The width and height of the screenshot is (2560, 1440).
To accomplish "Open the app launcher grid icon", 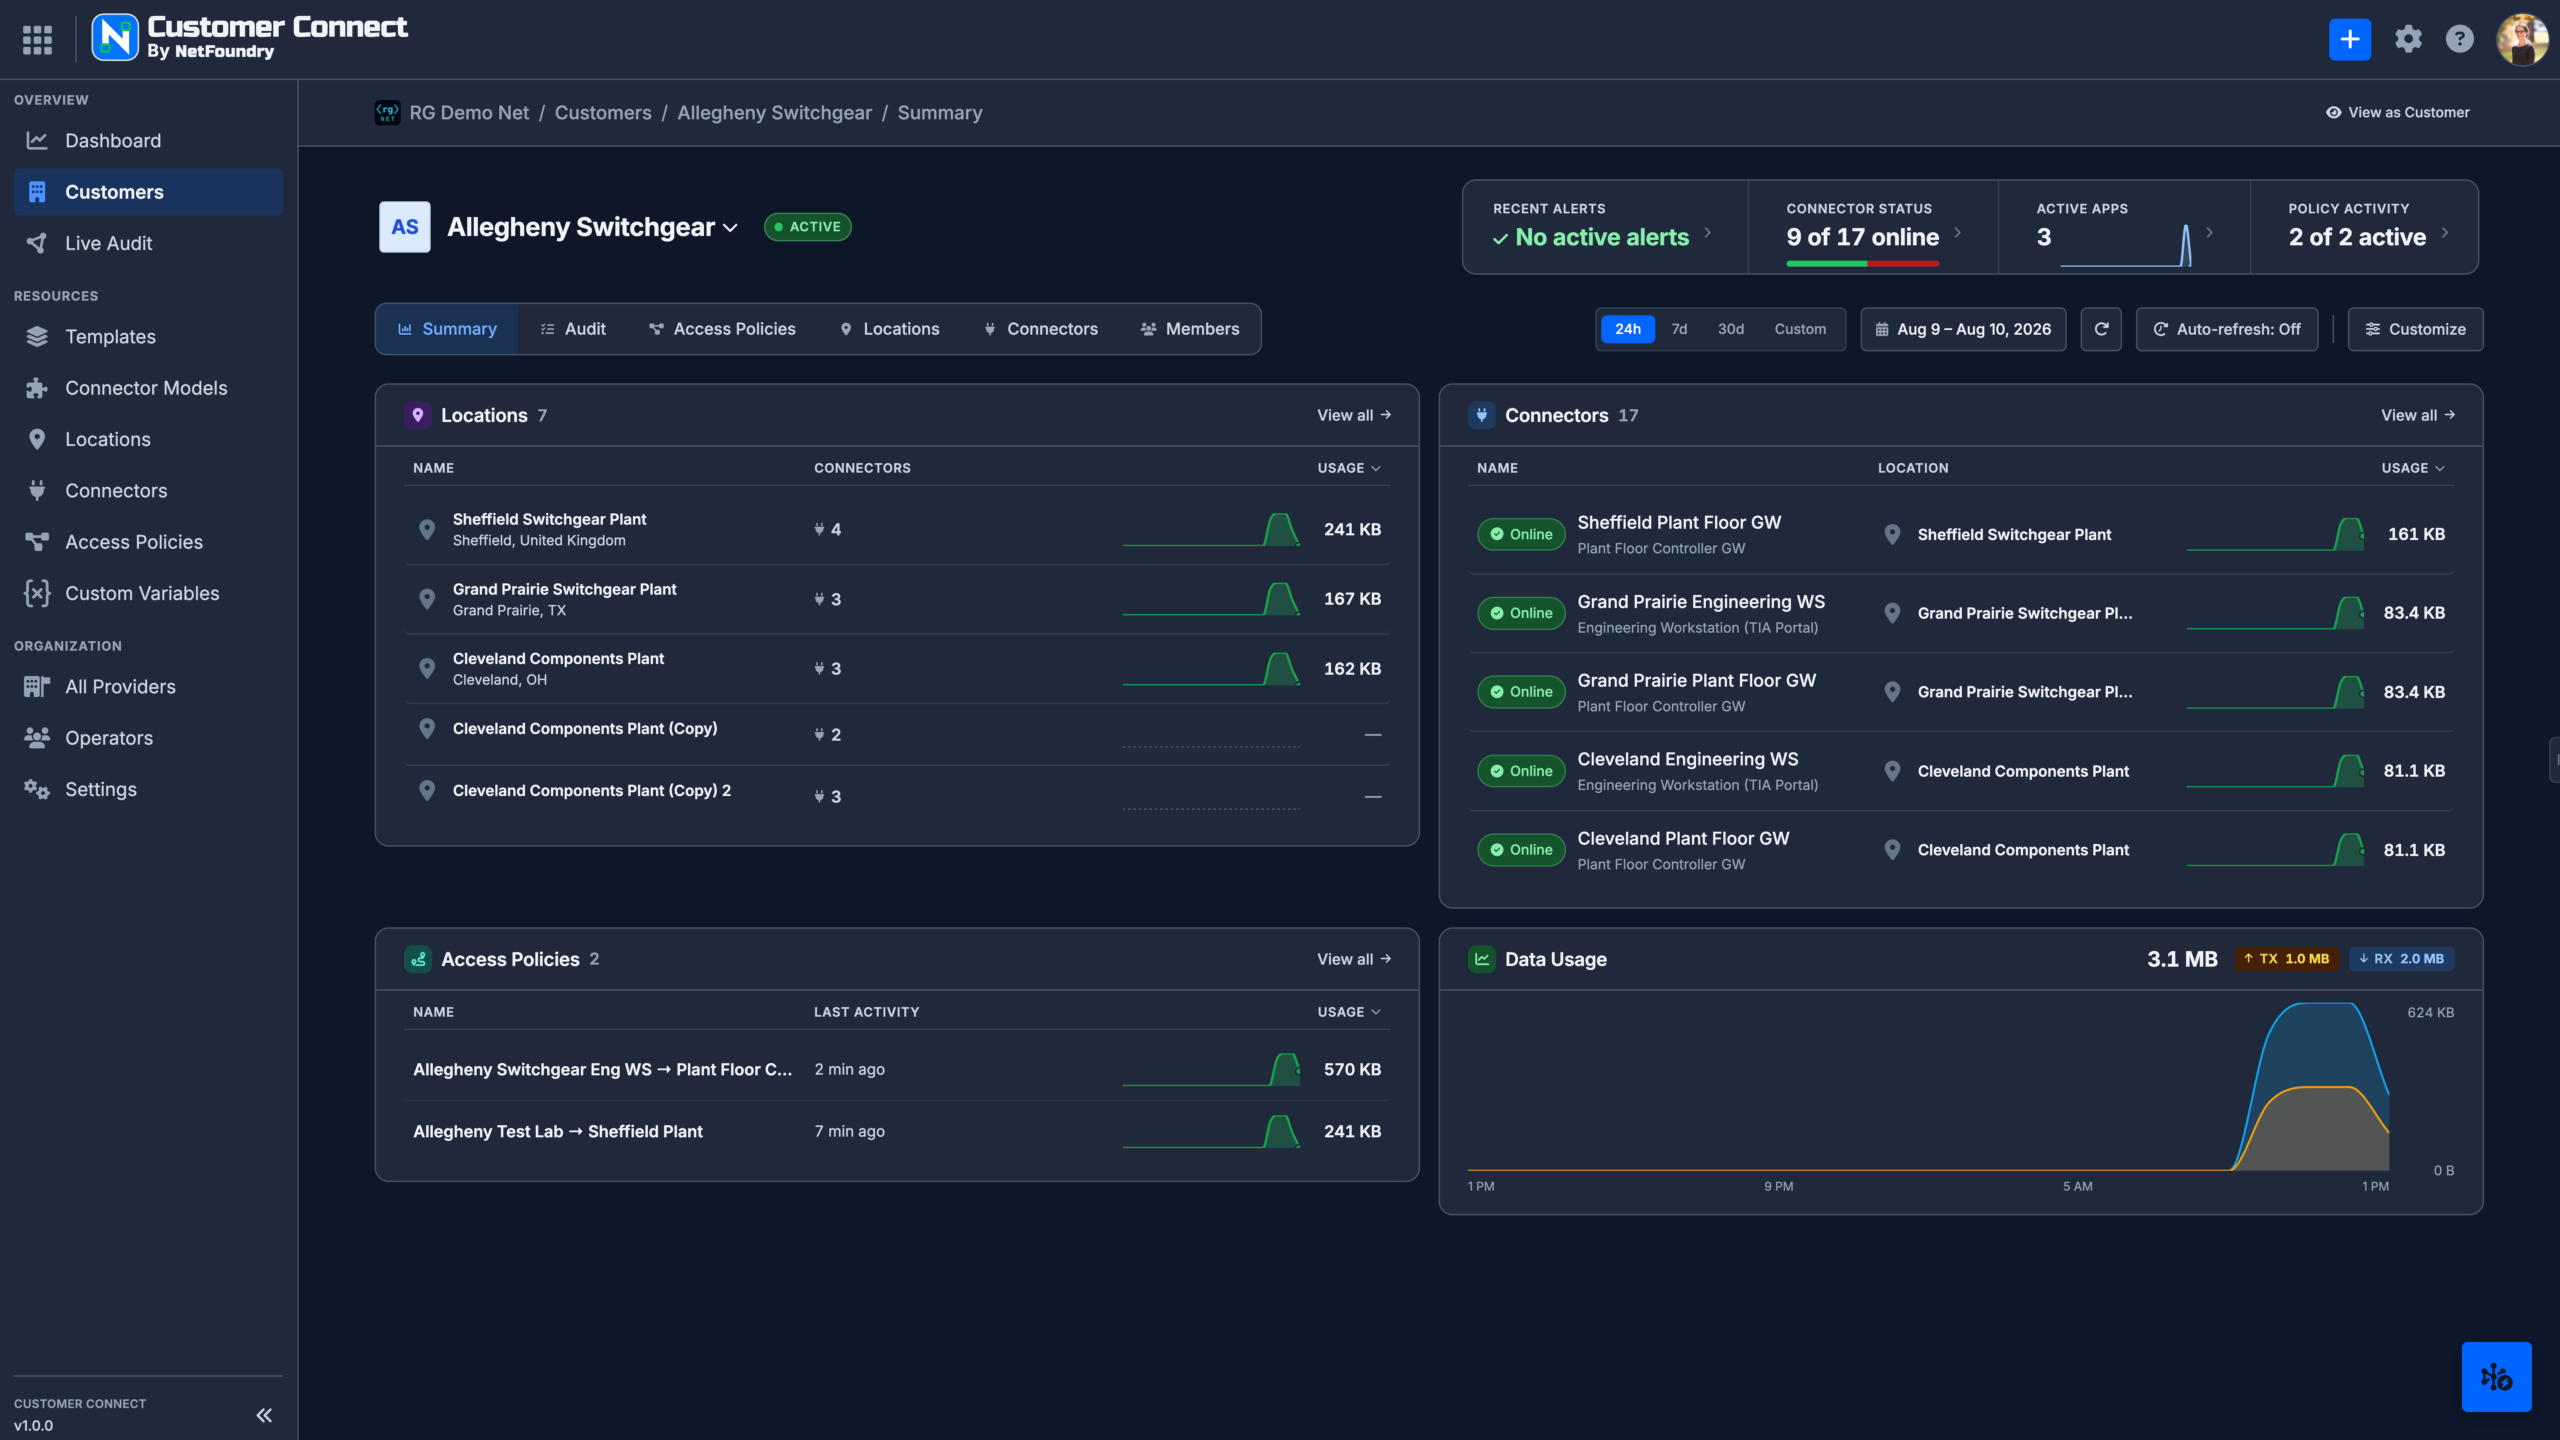I will [37, 40].
